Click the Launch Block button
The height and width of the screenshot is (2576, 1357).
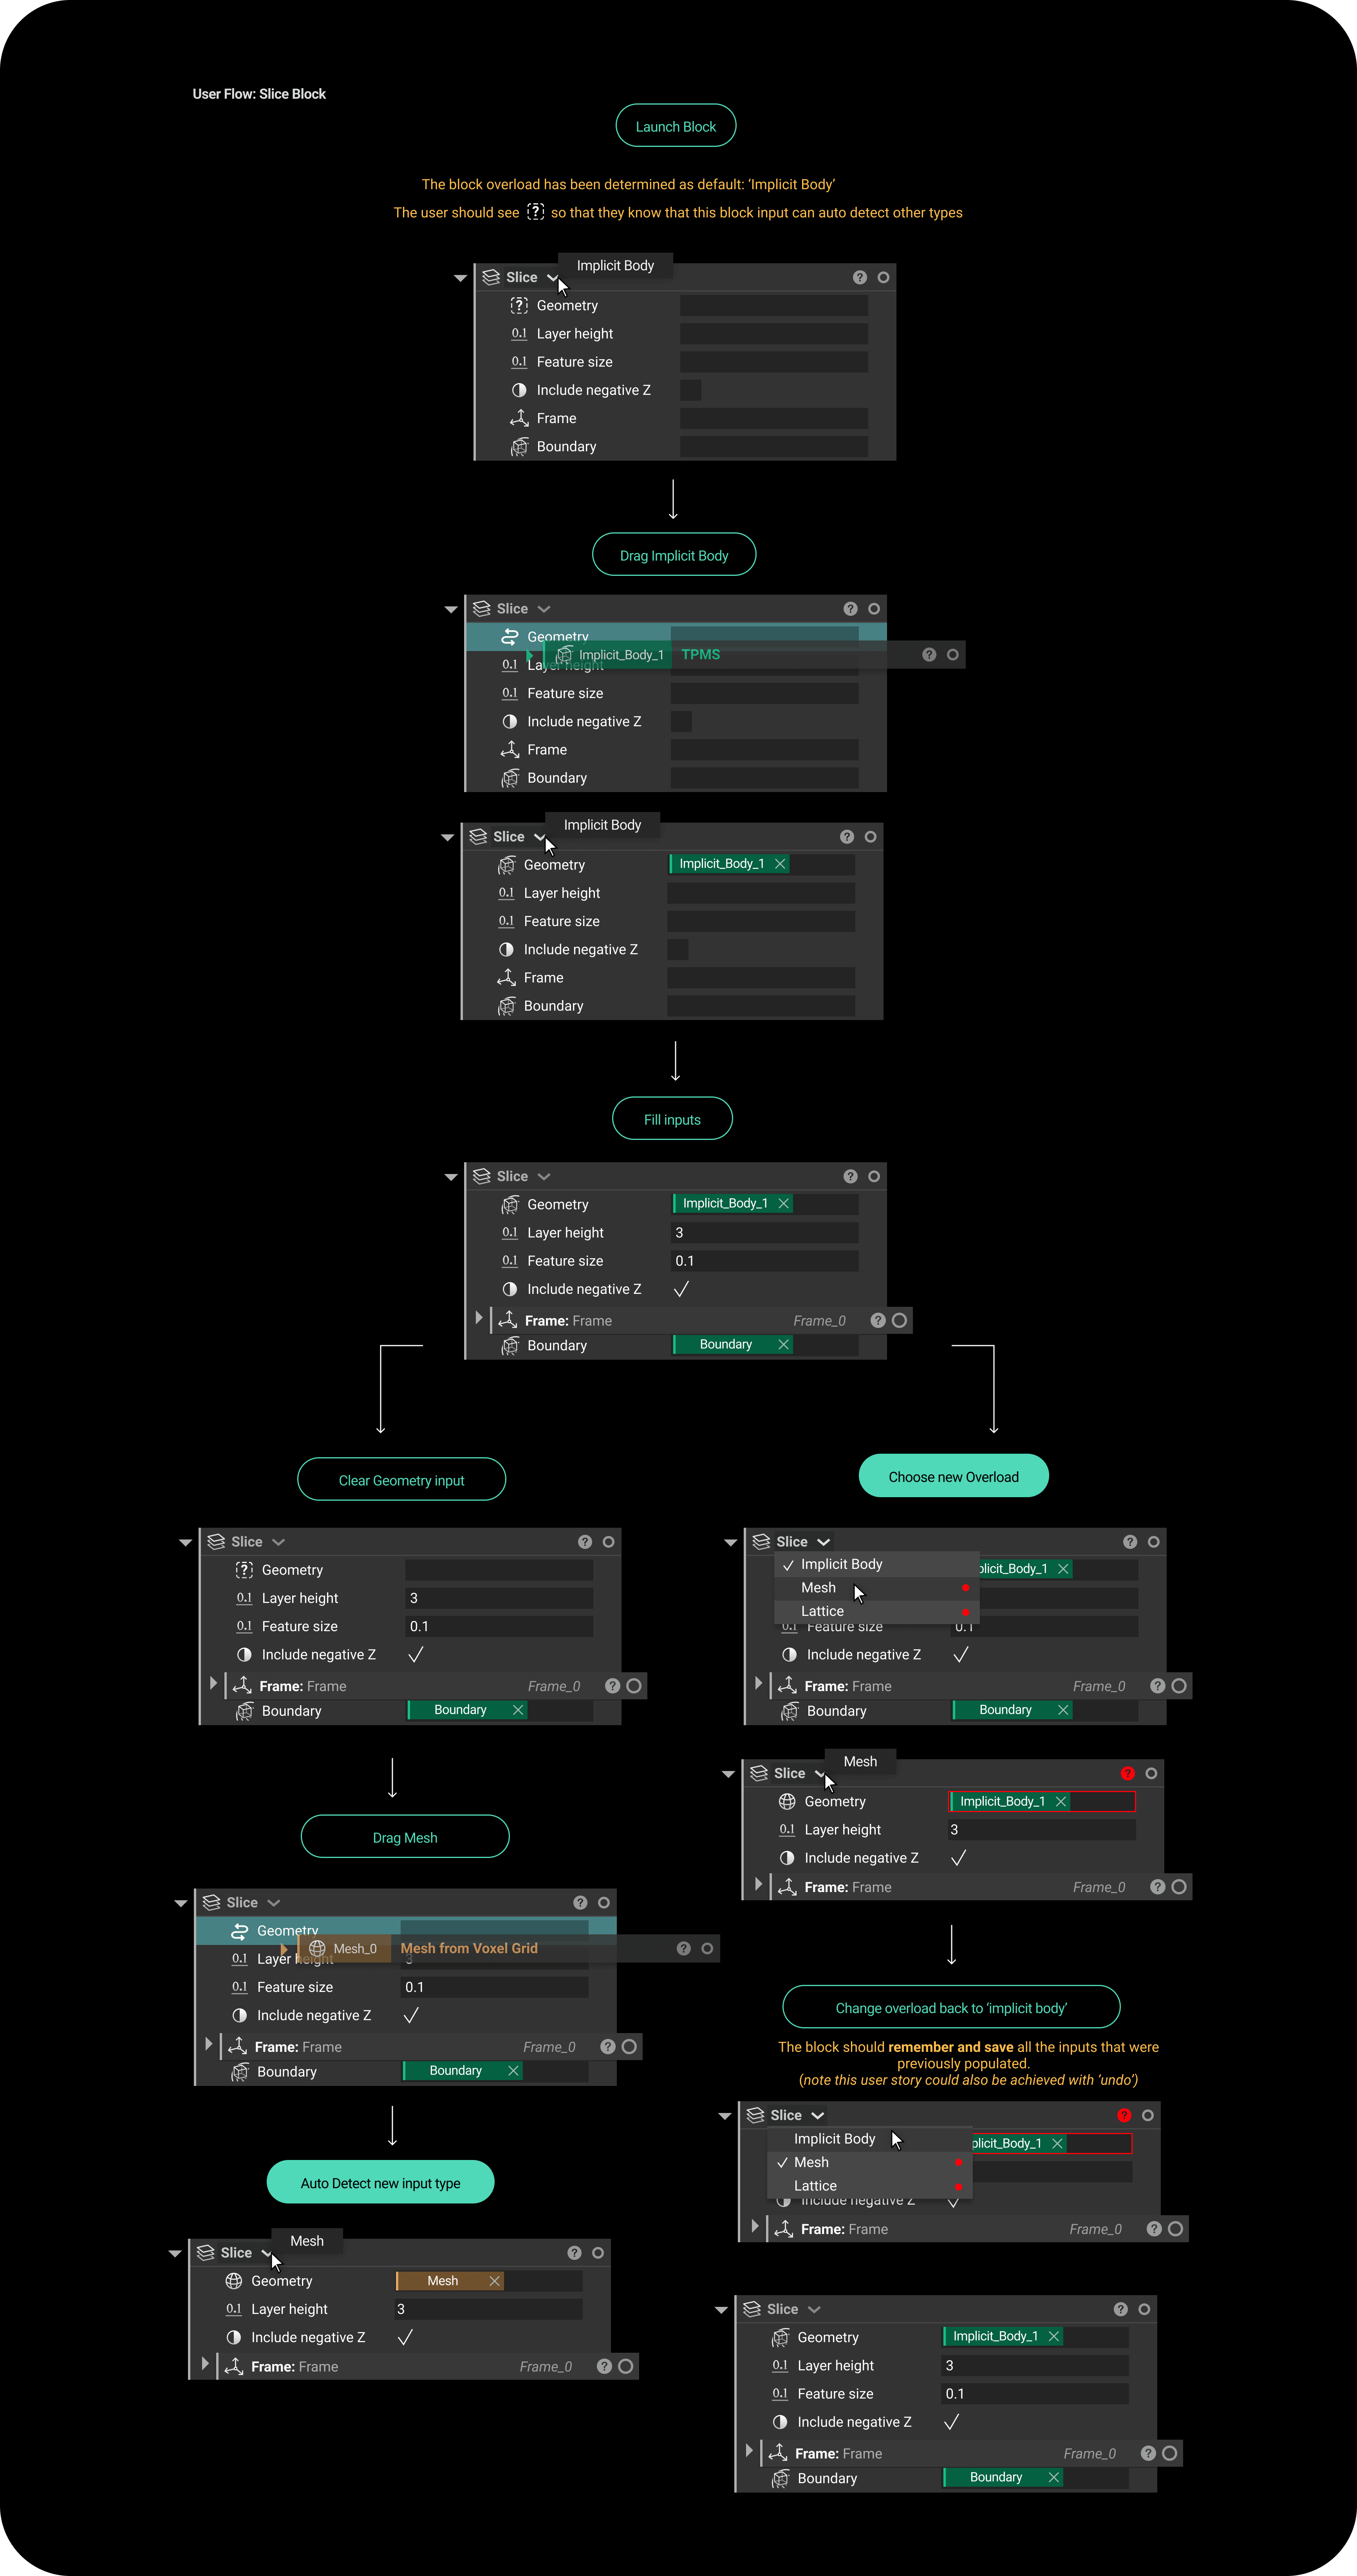676,126
